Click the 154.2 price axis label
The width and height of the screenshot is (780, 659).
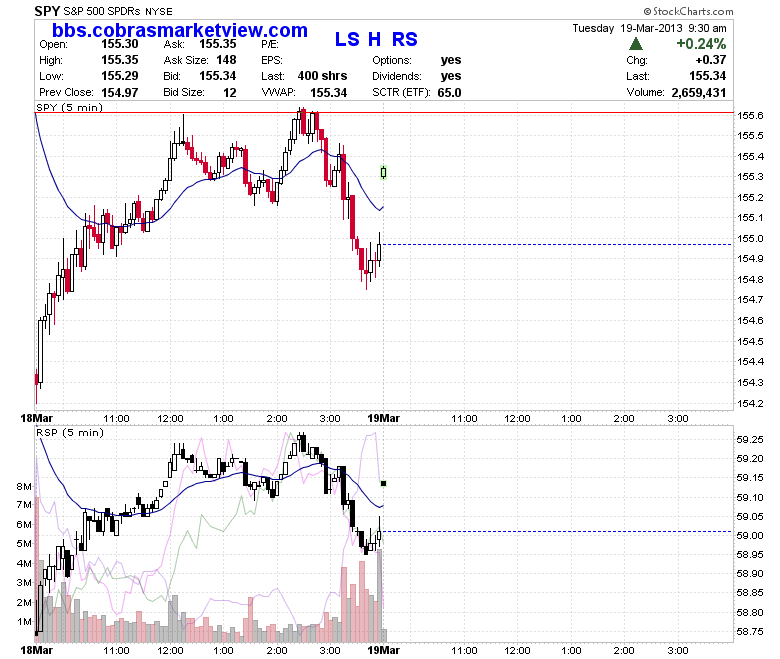(750, 403)
